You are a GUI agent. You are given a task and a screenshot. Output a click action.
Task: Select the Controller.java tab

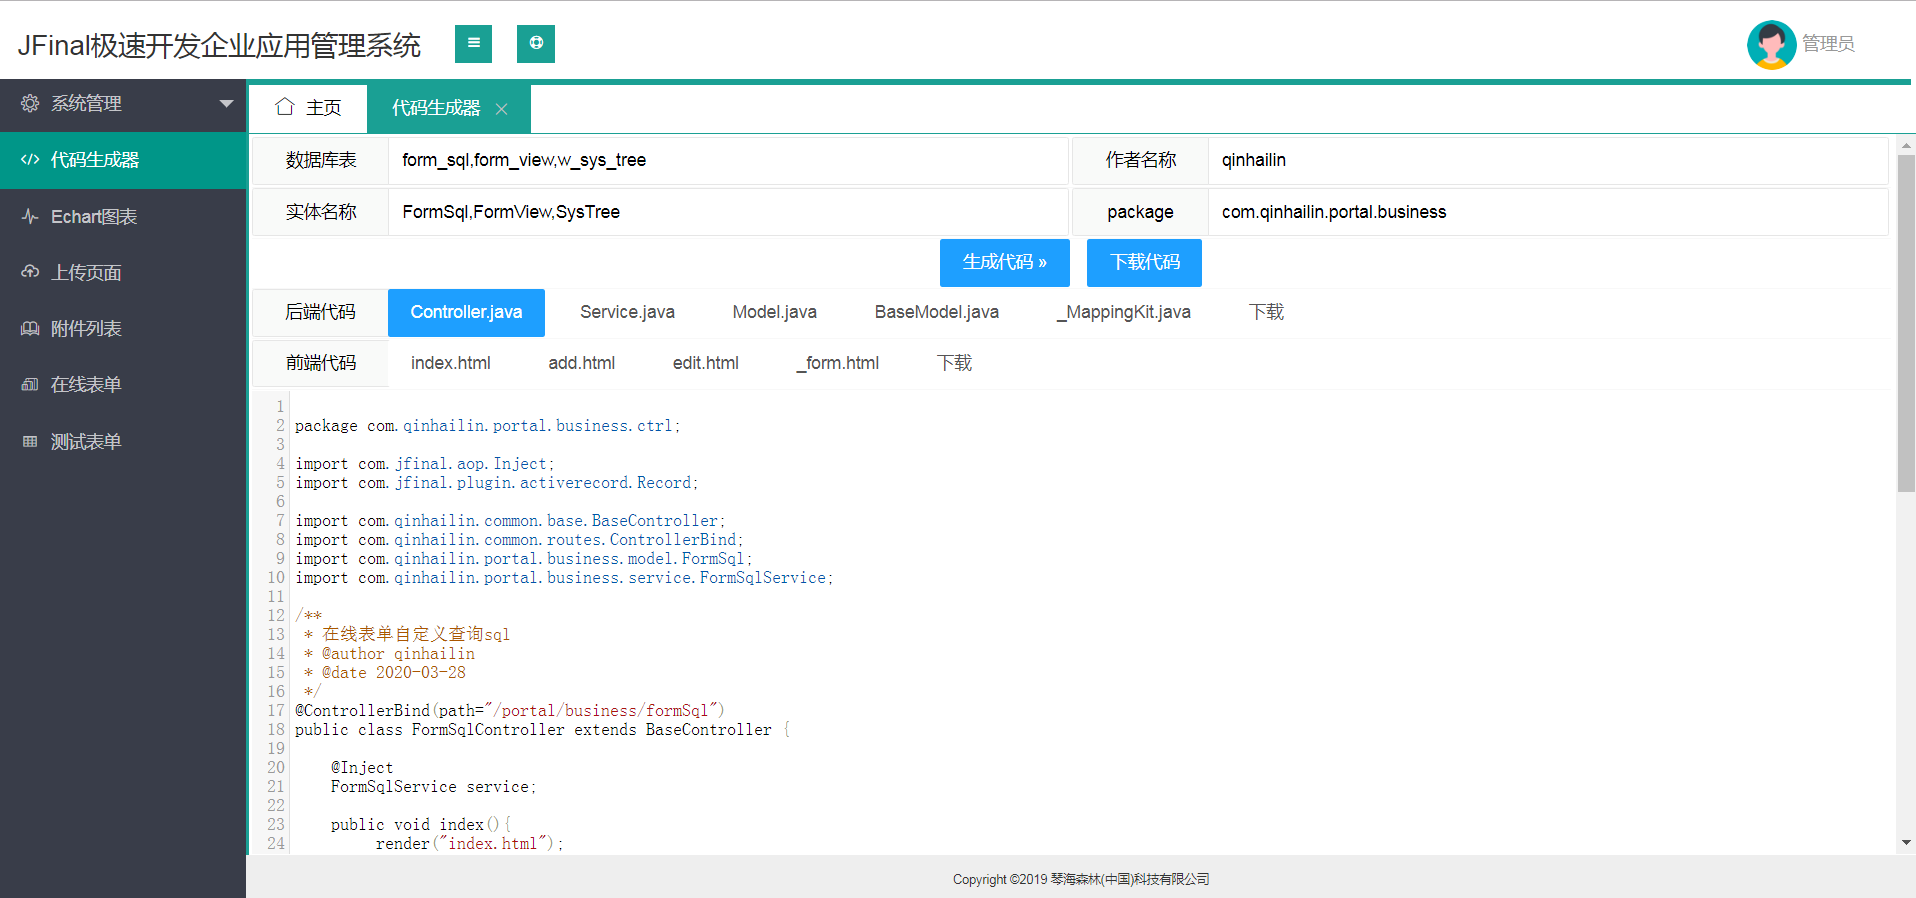pos(466,312)
